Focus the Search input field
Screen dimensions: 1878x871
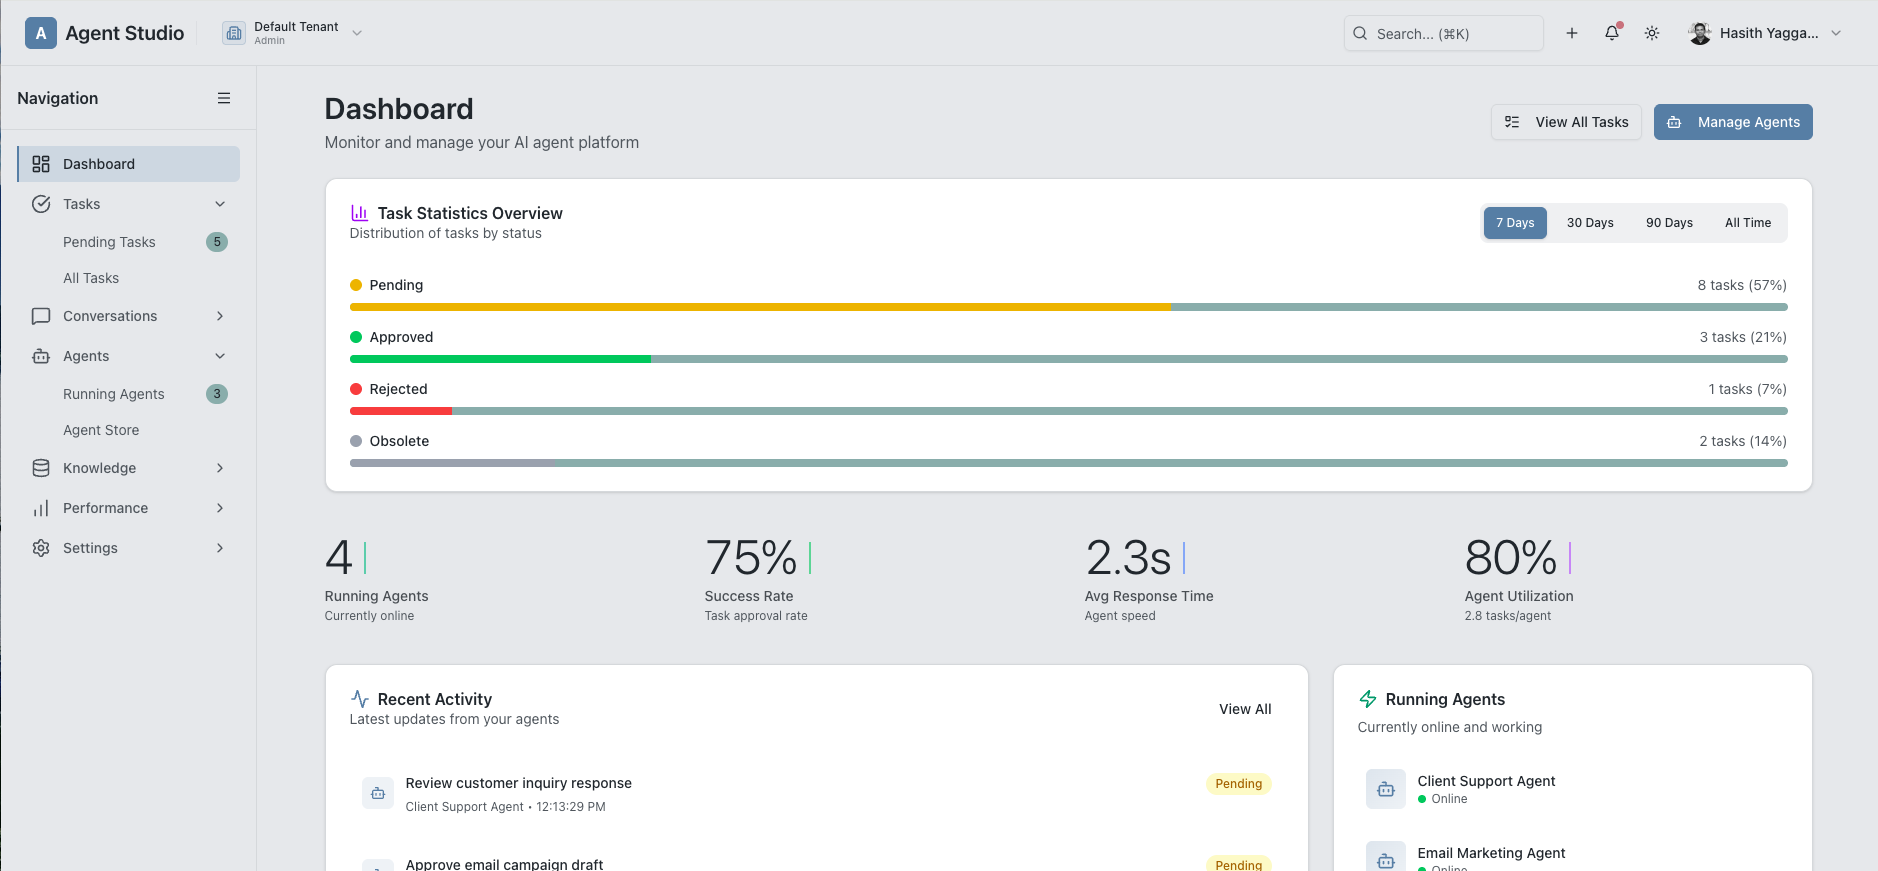[x=1444, y=33]
